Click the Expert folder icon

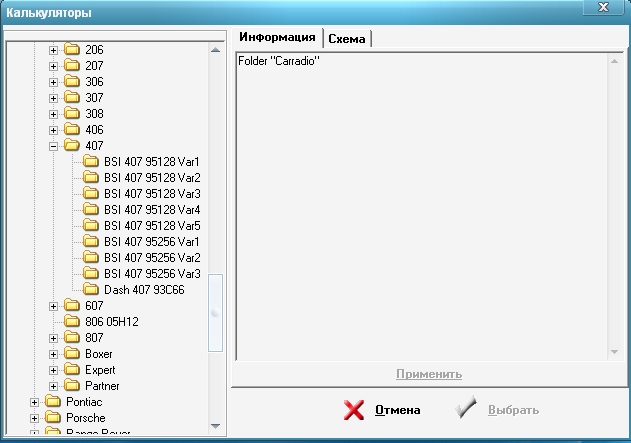click(72, 369)
